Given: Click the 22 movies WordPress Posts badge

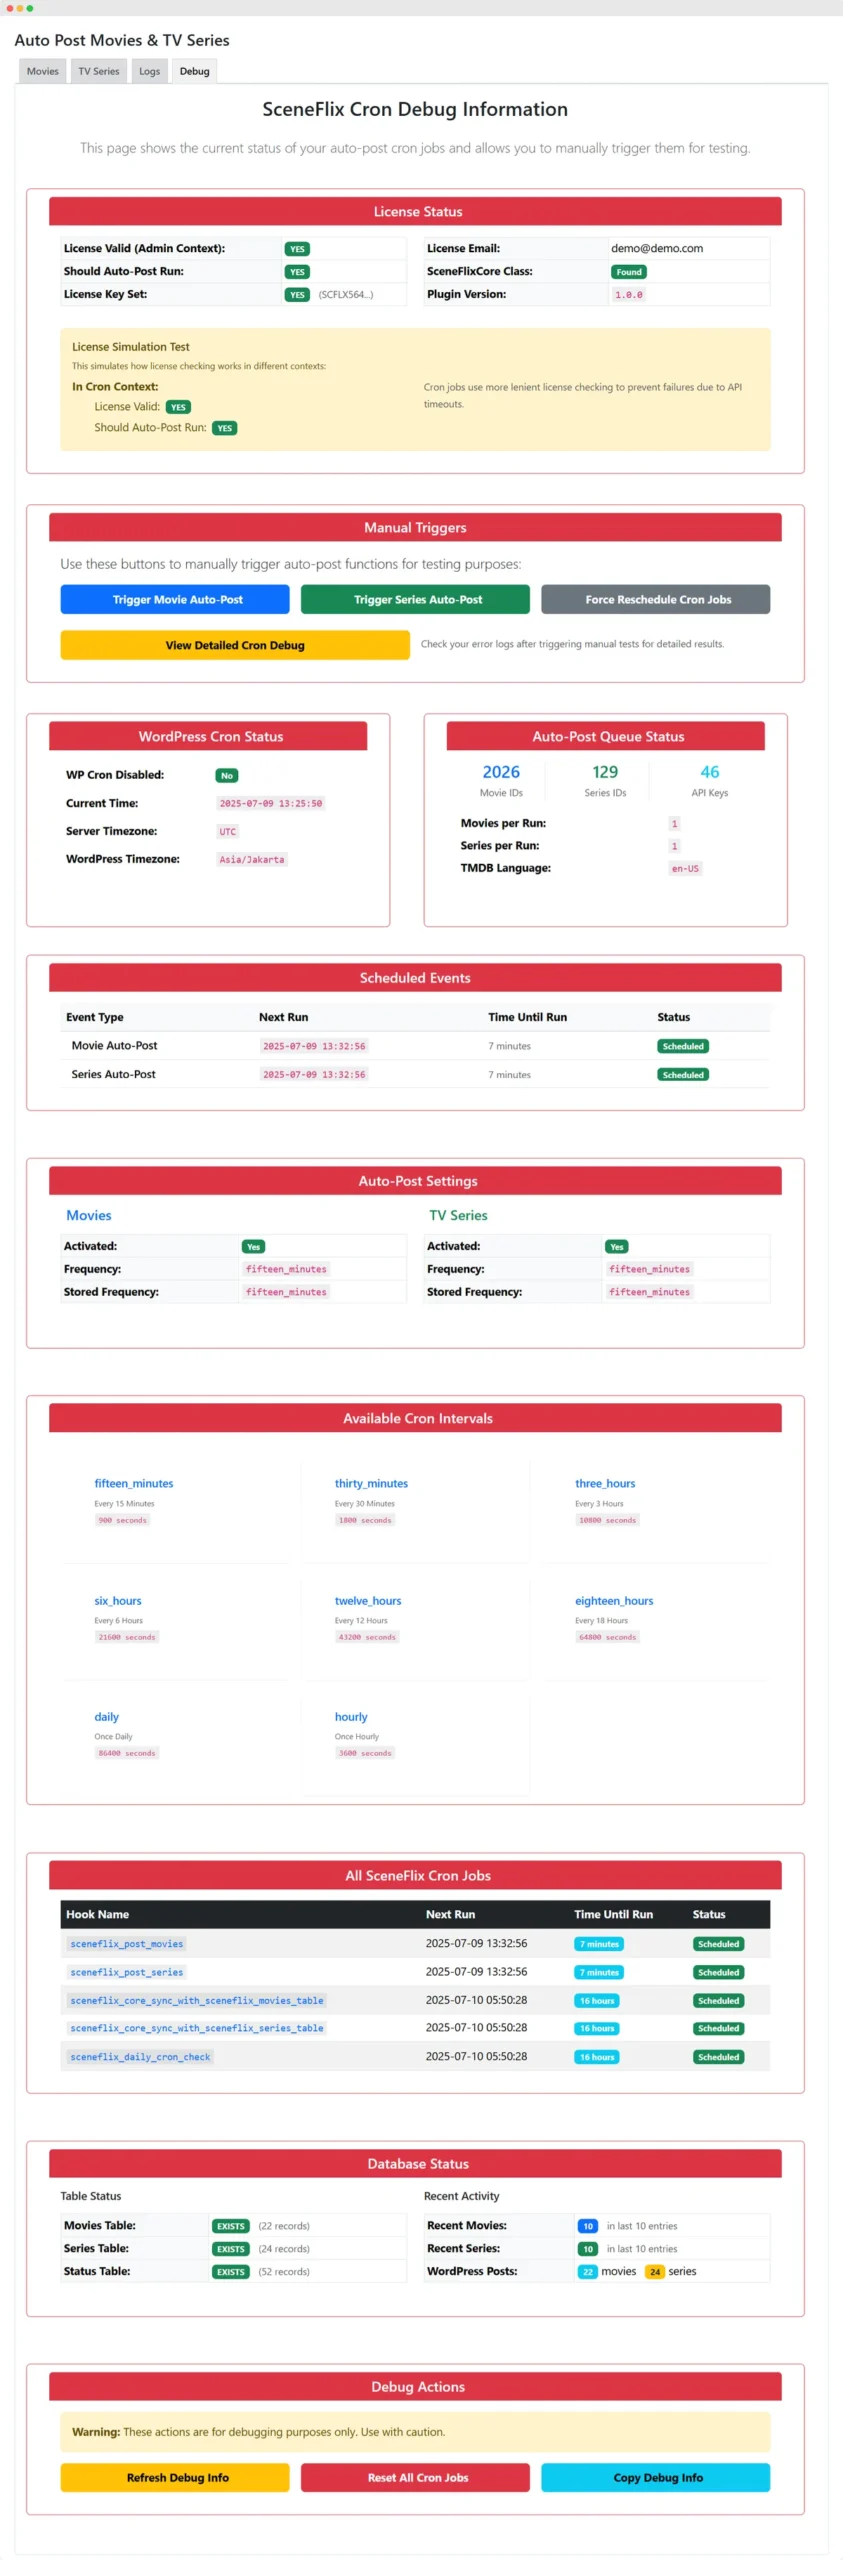Looking at the screenshot, I should coord(588,2272).
